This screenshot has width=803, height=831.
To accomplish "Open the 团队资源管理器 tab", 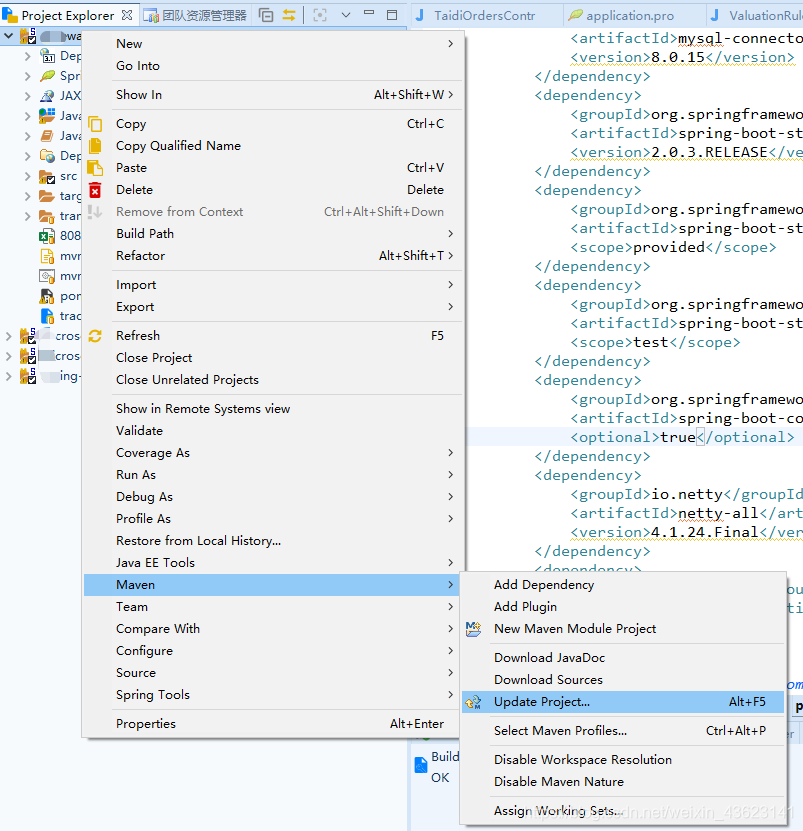I will pyautogui.click(x=196, y=15).
